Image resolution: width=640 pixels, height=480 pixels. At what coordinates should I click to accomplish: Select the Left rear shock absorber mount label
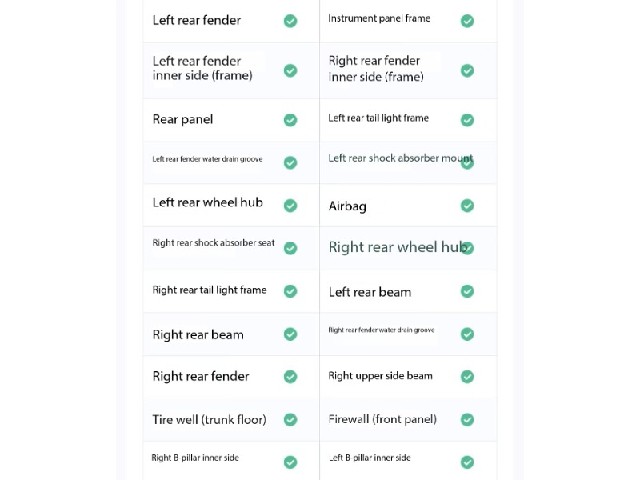[401, 158]
